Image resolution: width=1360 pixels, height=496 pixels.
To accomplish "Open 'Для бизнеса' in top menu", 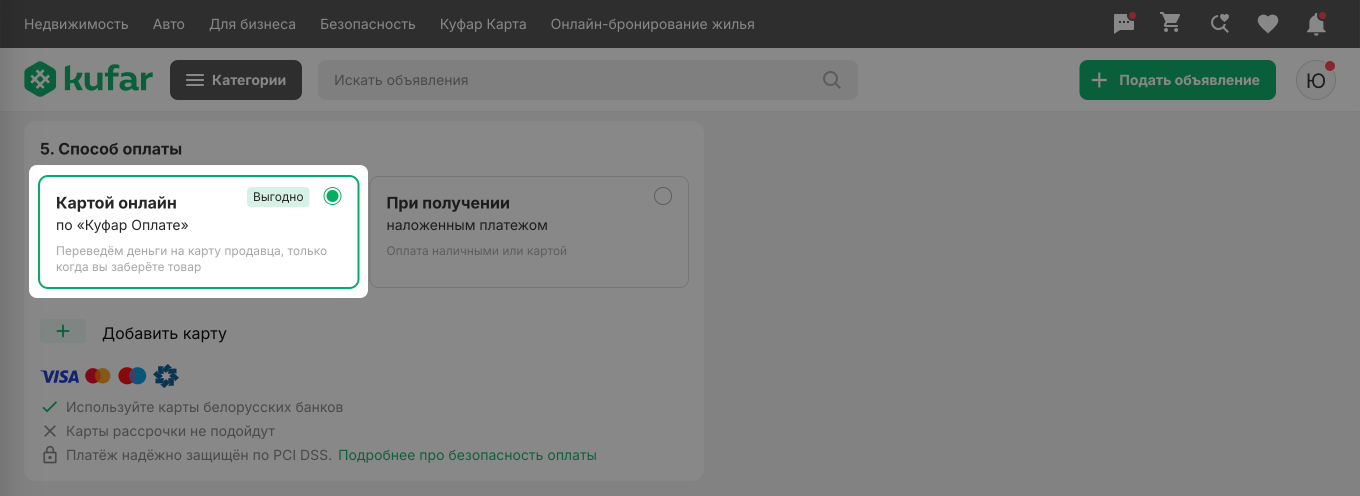I will (x=252, y=24).
